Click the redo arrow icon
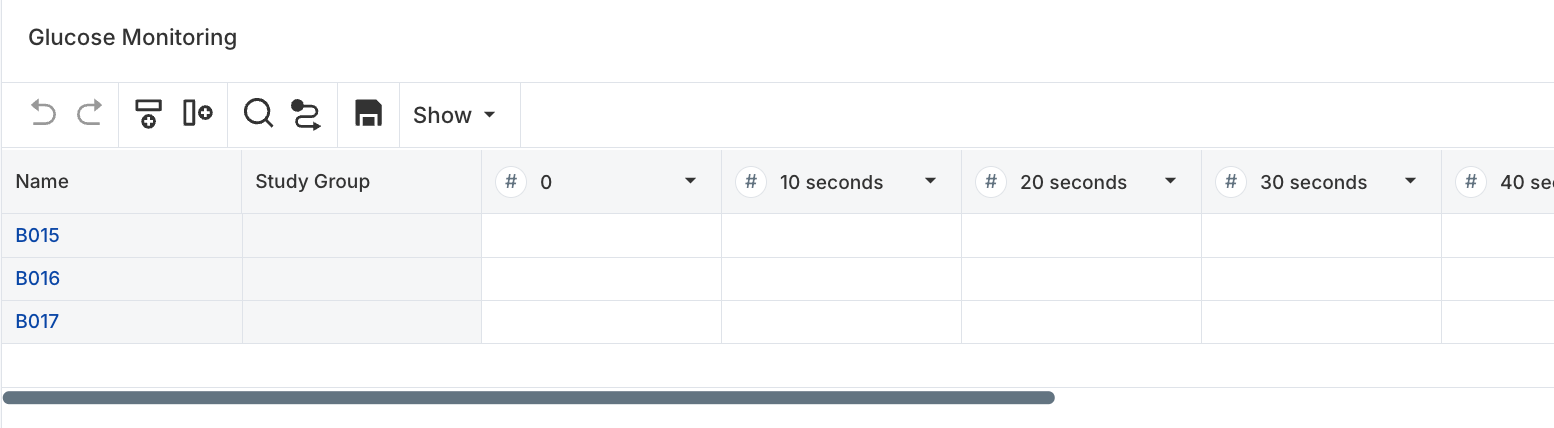This screenshot has width=1554, height=428. point(90,114)
